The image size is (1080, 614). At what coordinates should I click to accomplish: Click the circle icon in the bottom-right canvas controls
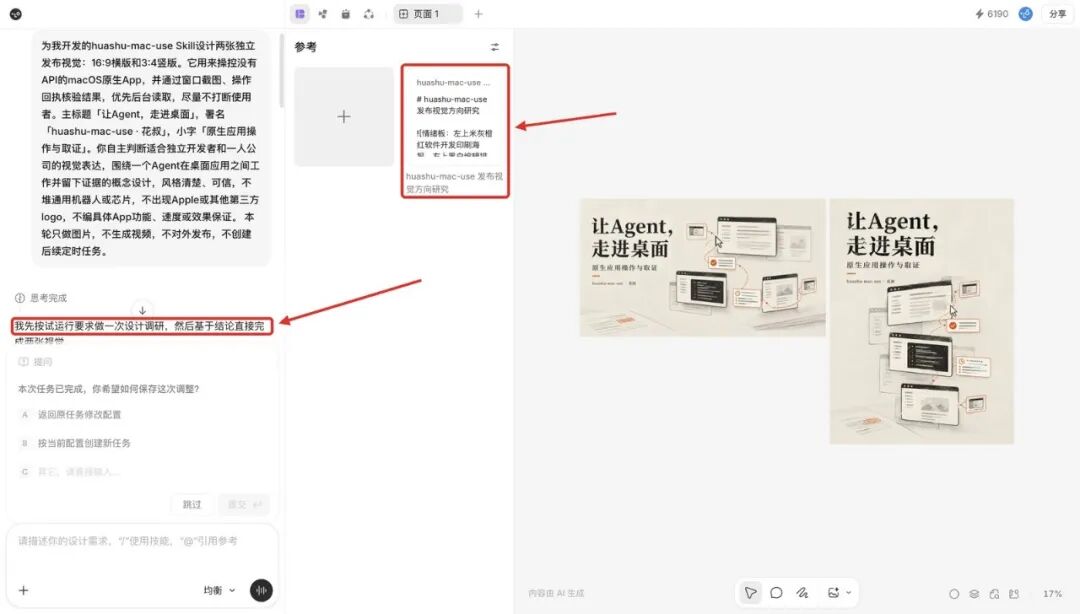[954, 593]
